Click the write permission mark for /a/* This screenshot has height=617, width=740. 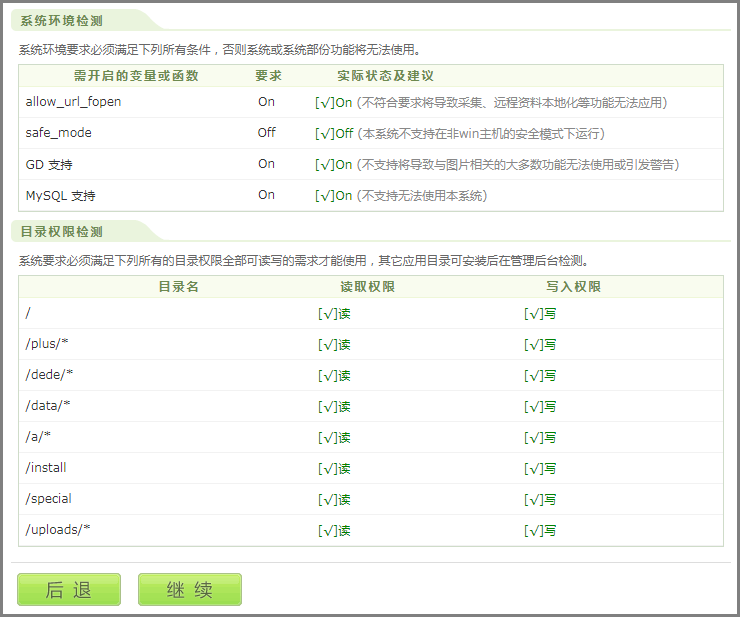click(x=540, y=437)
